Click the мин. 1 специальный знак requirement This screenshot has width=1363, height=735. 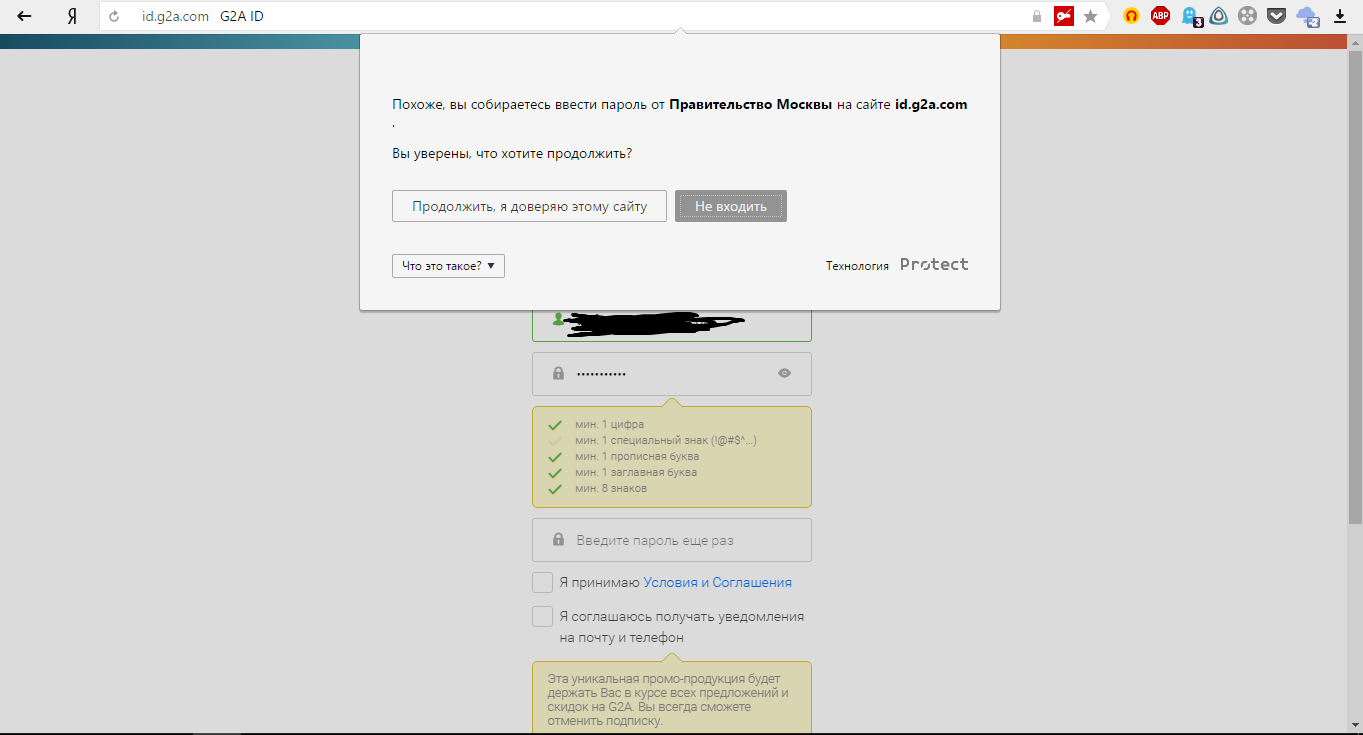[x=665, y=440]
